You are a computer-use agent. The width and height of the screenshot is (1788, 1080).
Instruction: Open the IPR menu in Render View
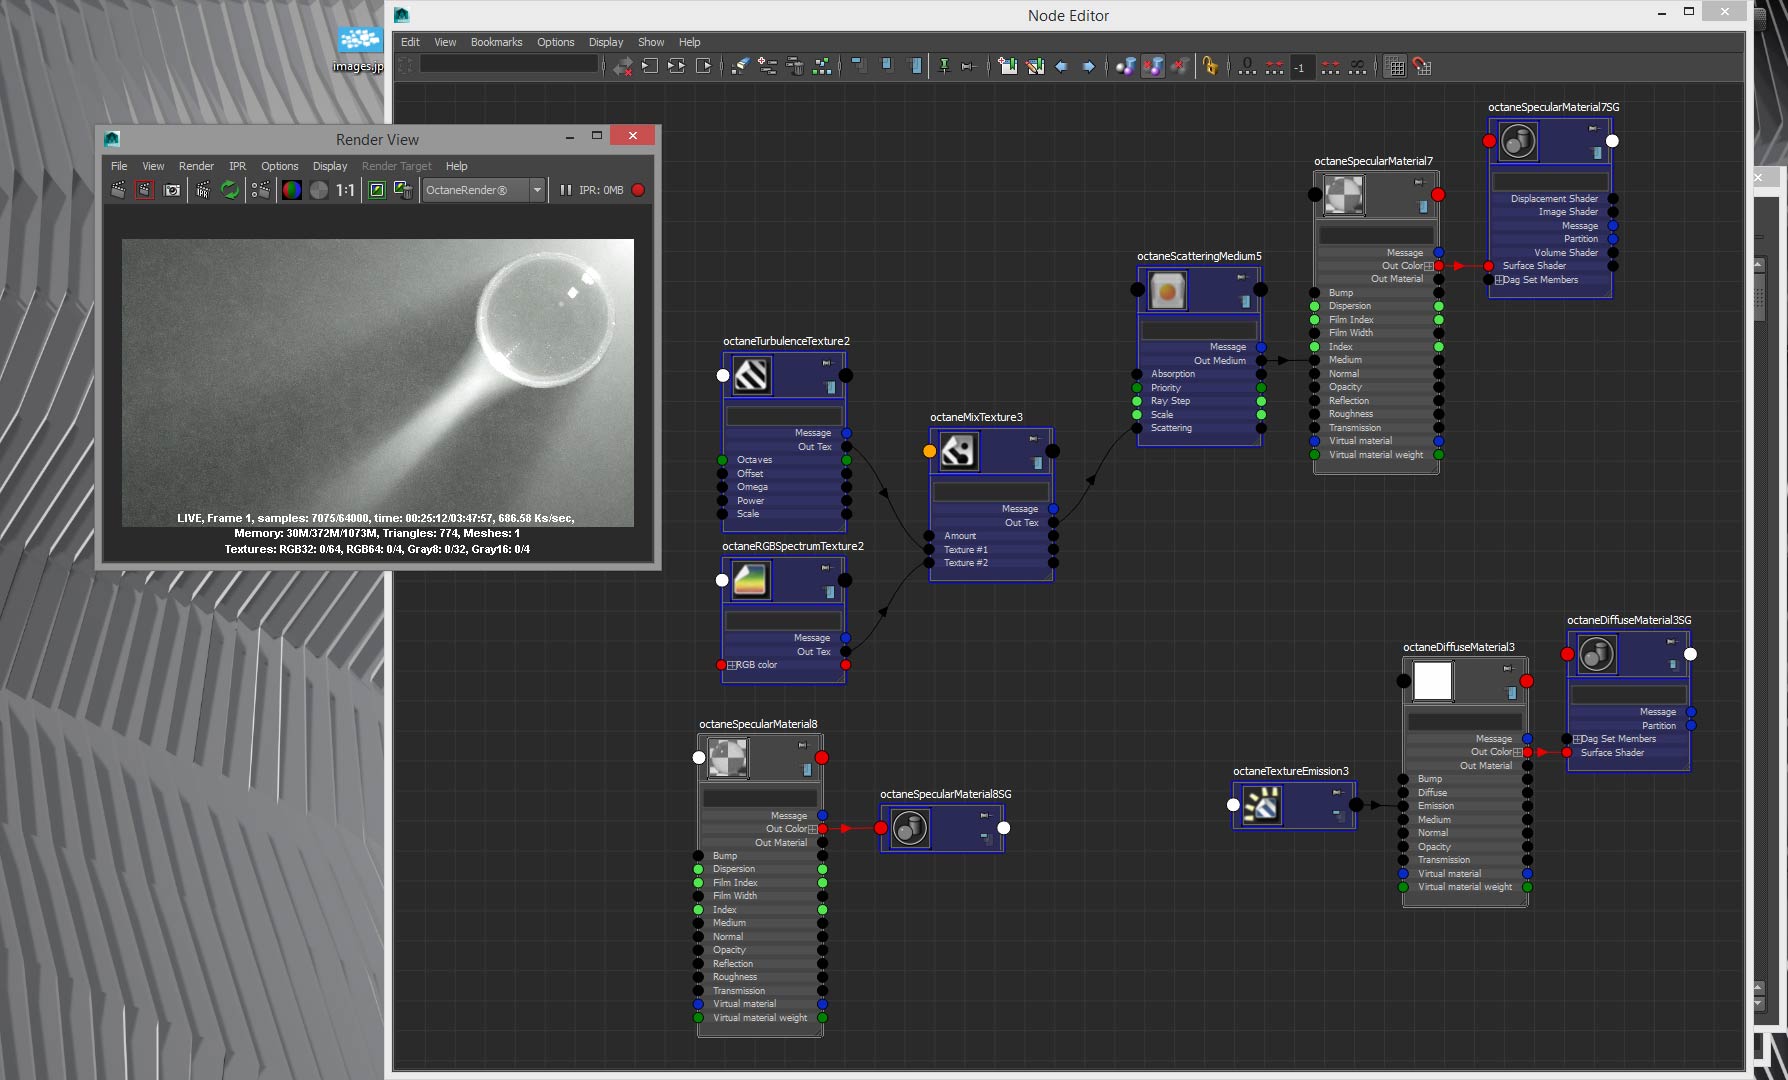[237, 166]
